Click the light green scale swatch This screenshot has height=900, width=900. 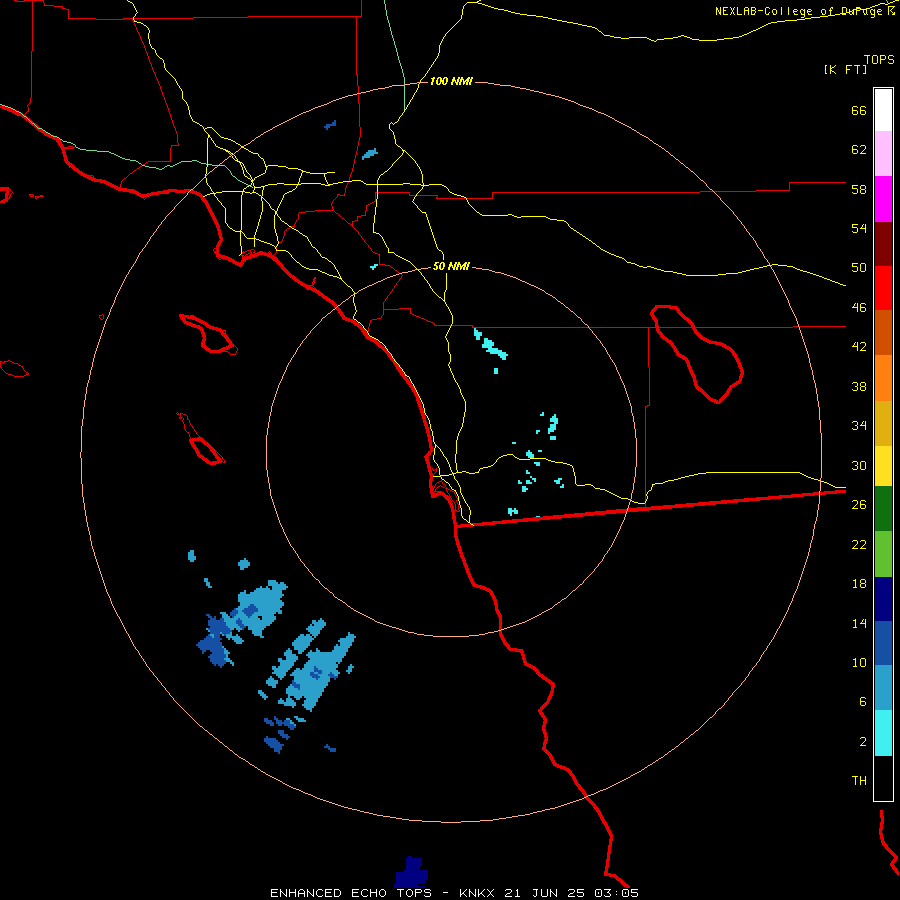pos(883,554)
